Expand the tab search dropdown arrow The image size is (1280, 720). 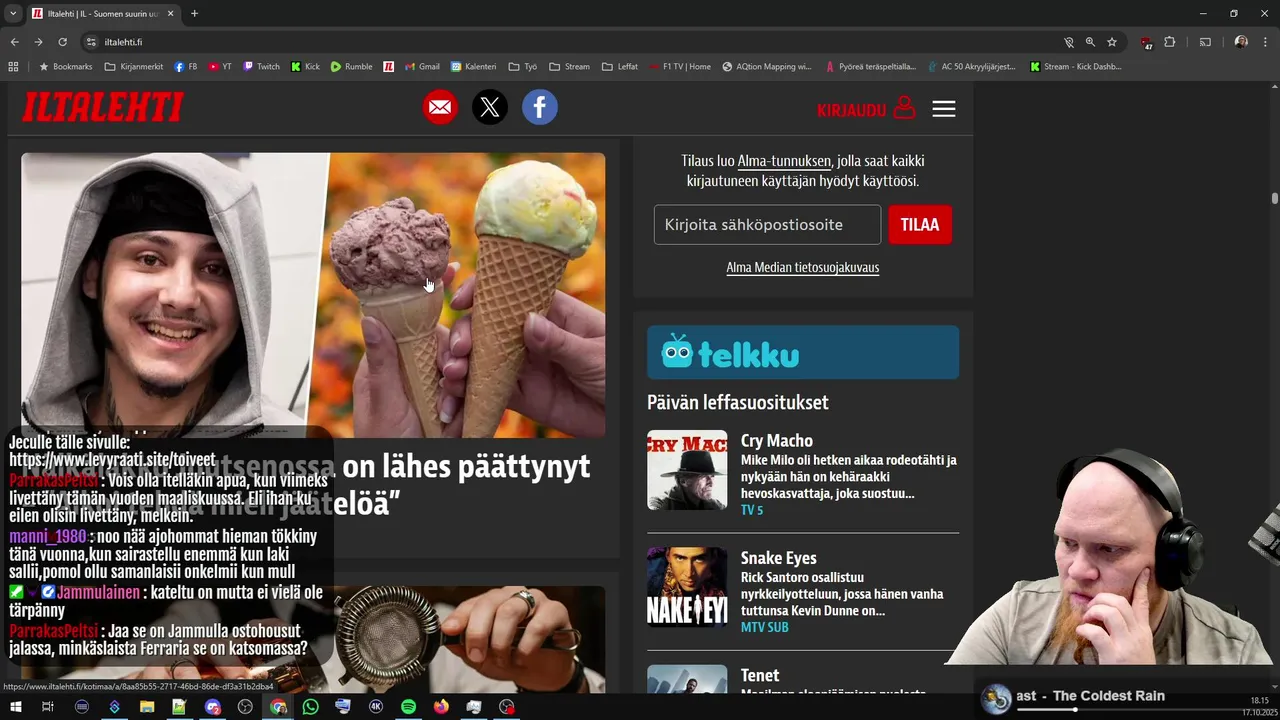(13, 14)
